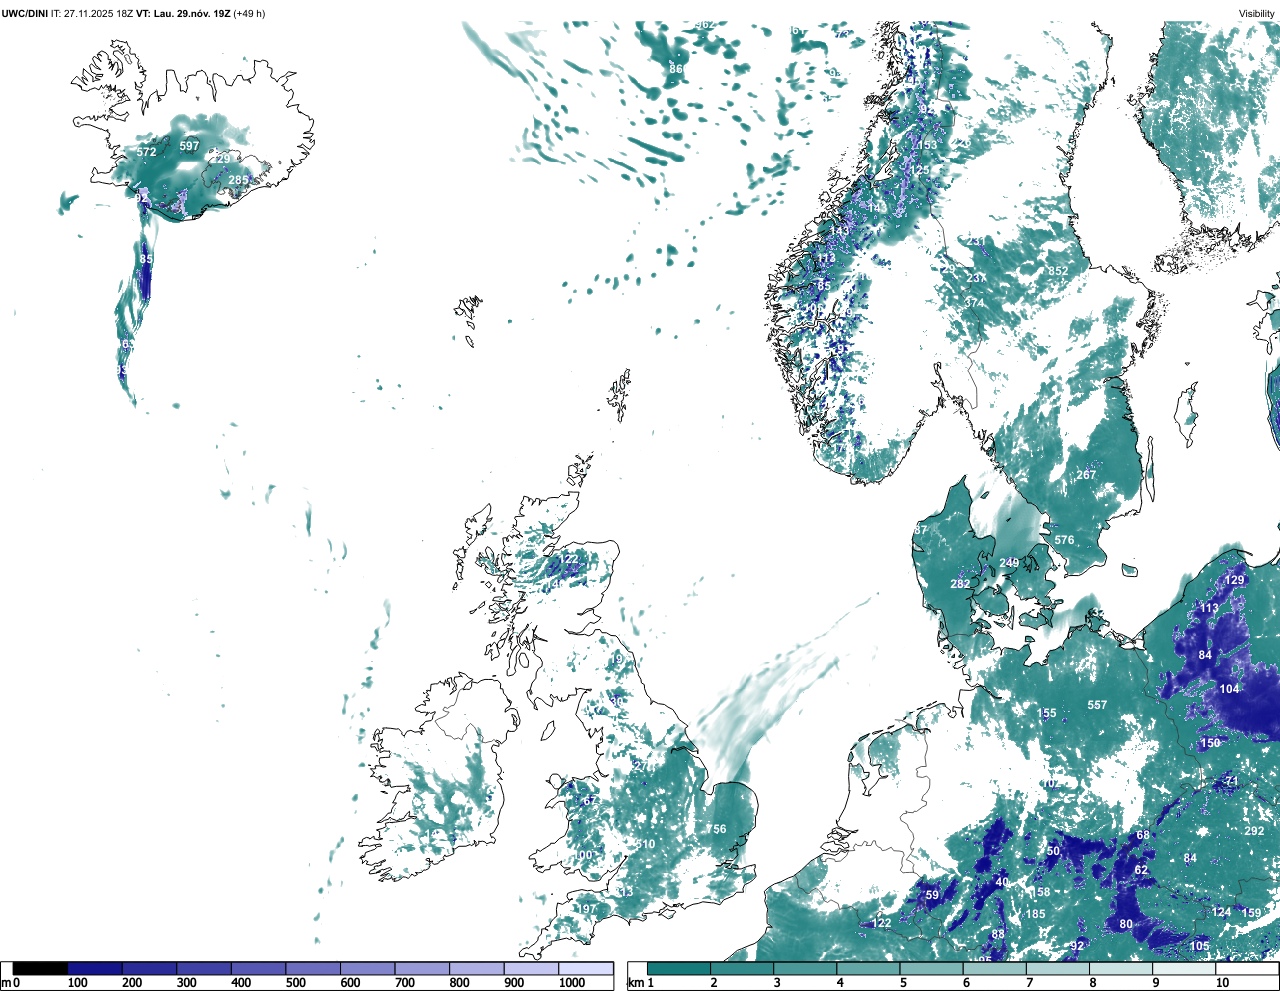Click the 'Visibility' title at top right
1280x991 pixels.
pyautogui.click(x=1256, y=13)
